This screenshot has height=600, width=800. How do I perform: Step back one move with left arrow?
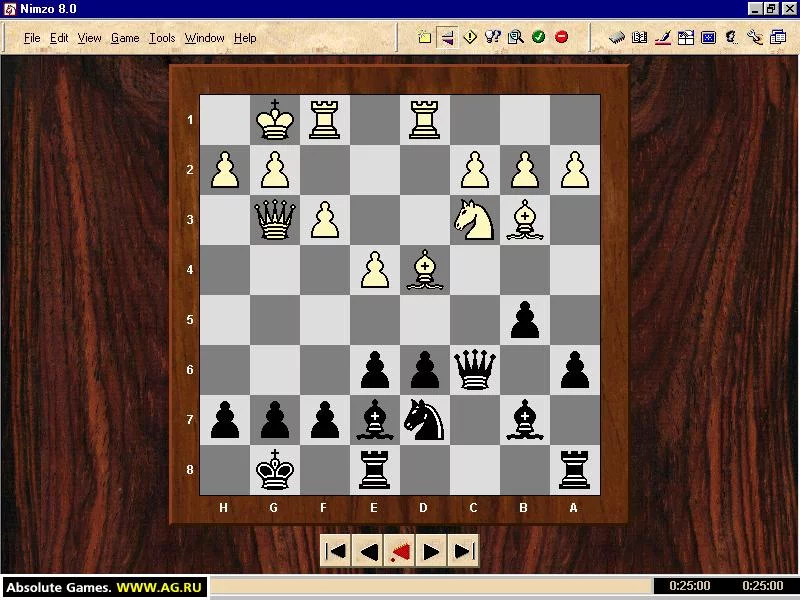coord(368,551)
